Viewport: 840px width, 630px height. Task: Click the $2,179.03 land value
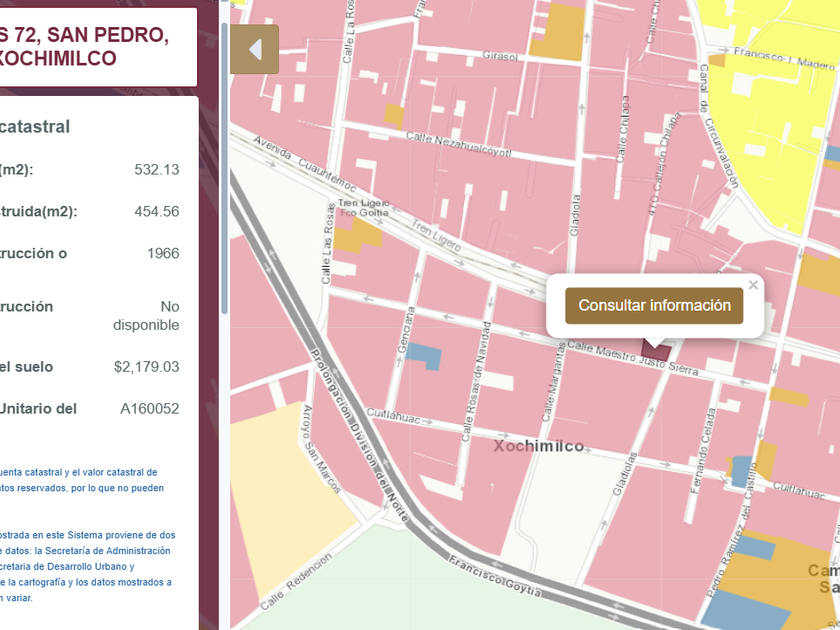click(147, 367)
